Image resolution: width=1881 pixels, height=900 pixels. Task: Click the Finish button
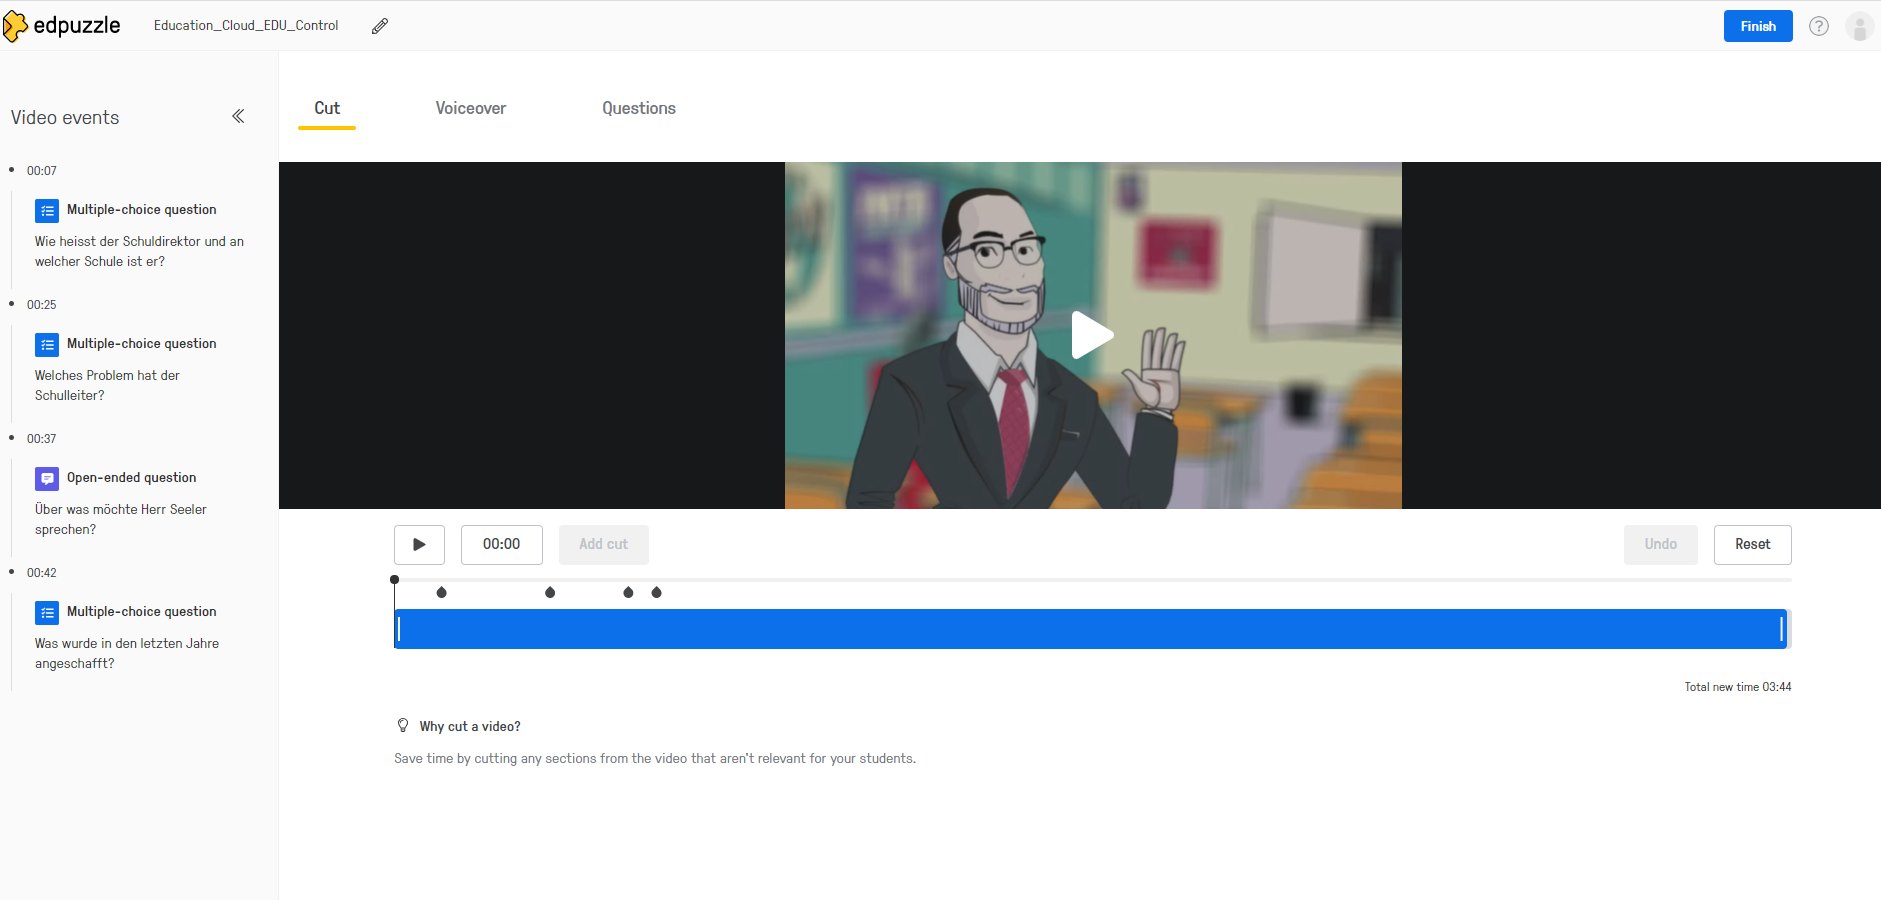[x=1758, y=26]
